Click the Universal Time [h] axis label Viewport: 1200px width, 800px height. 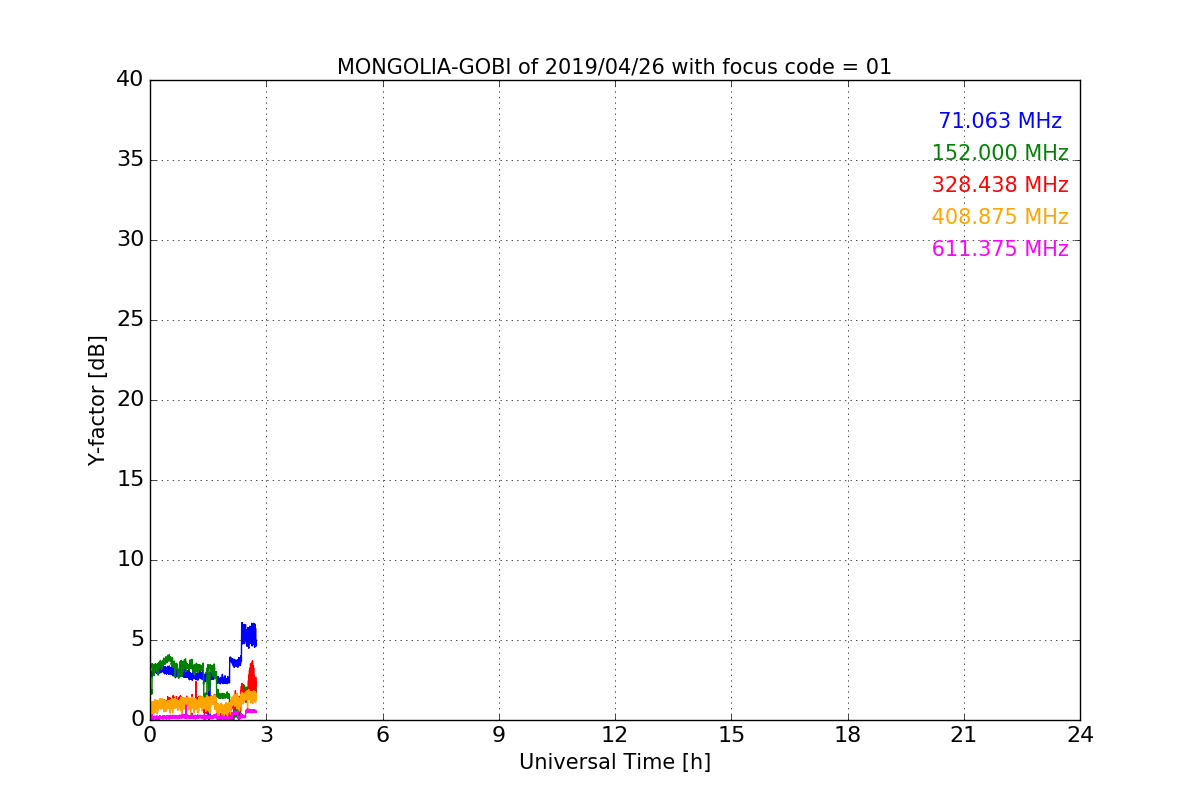(615, 762)
